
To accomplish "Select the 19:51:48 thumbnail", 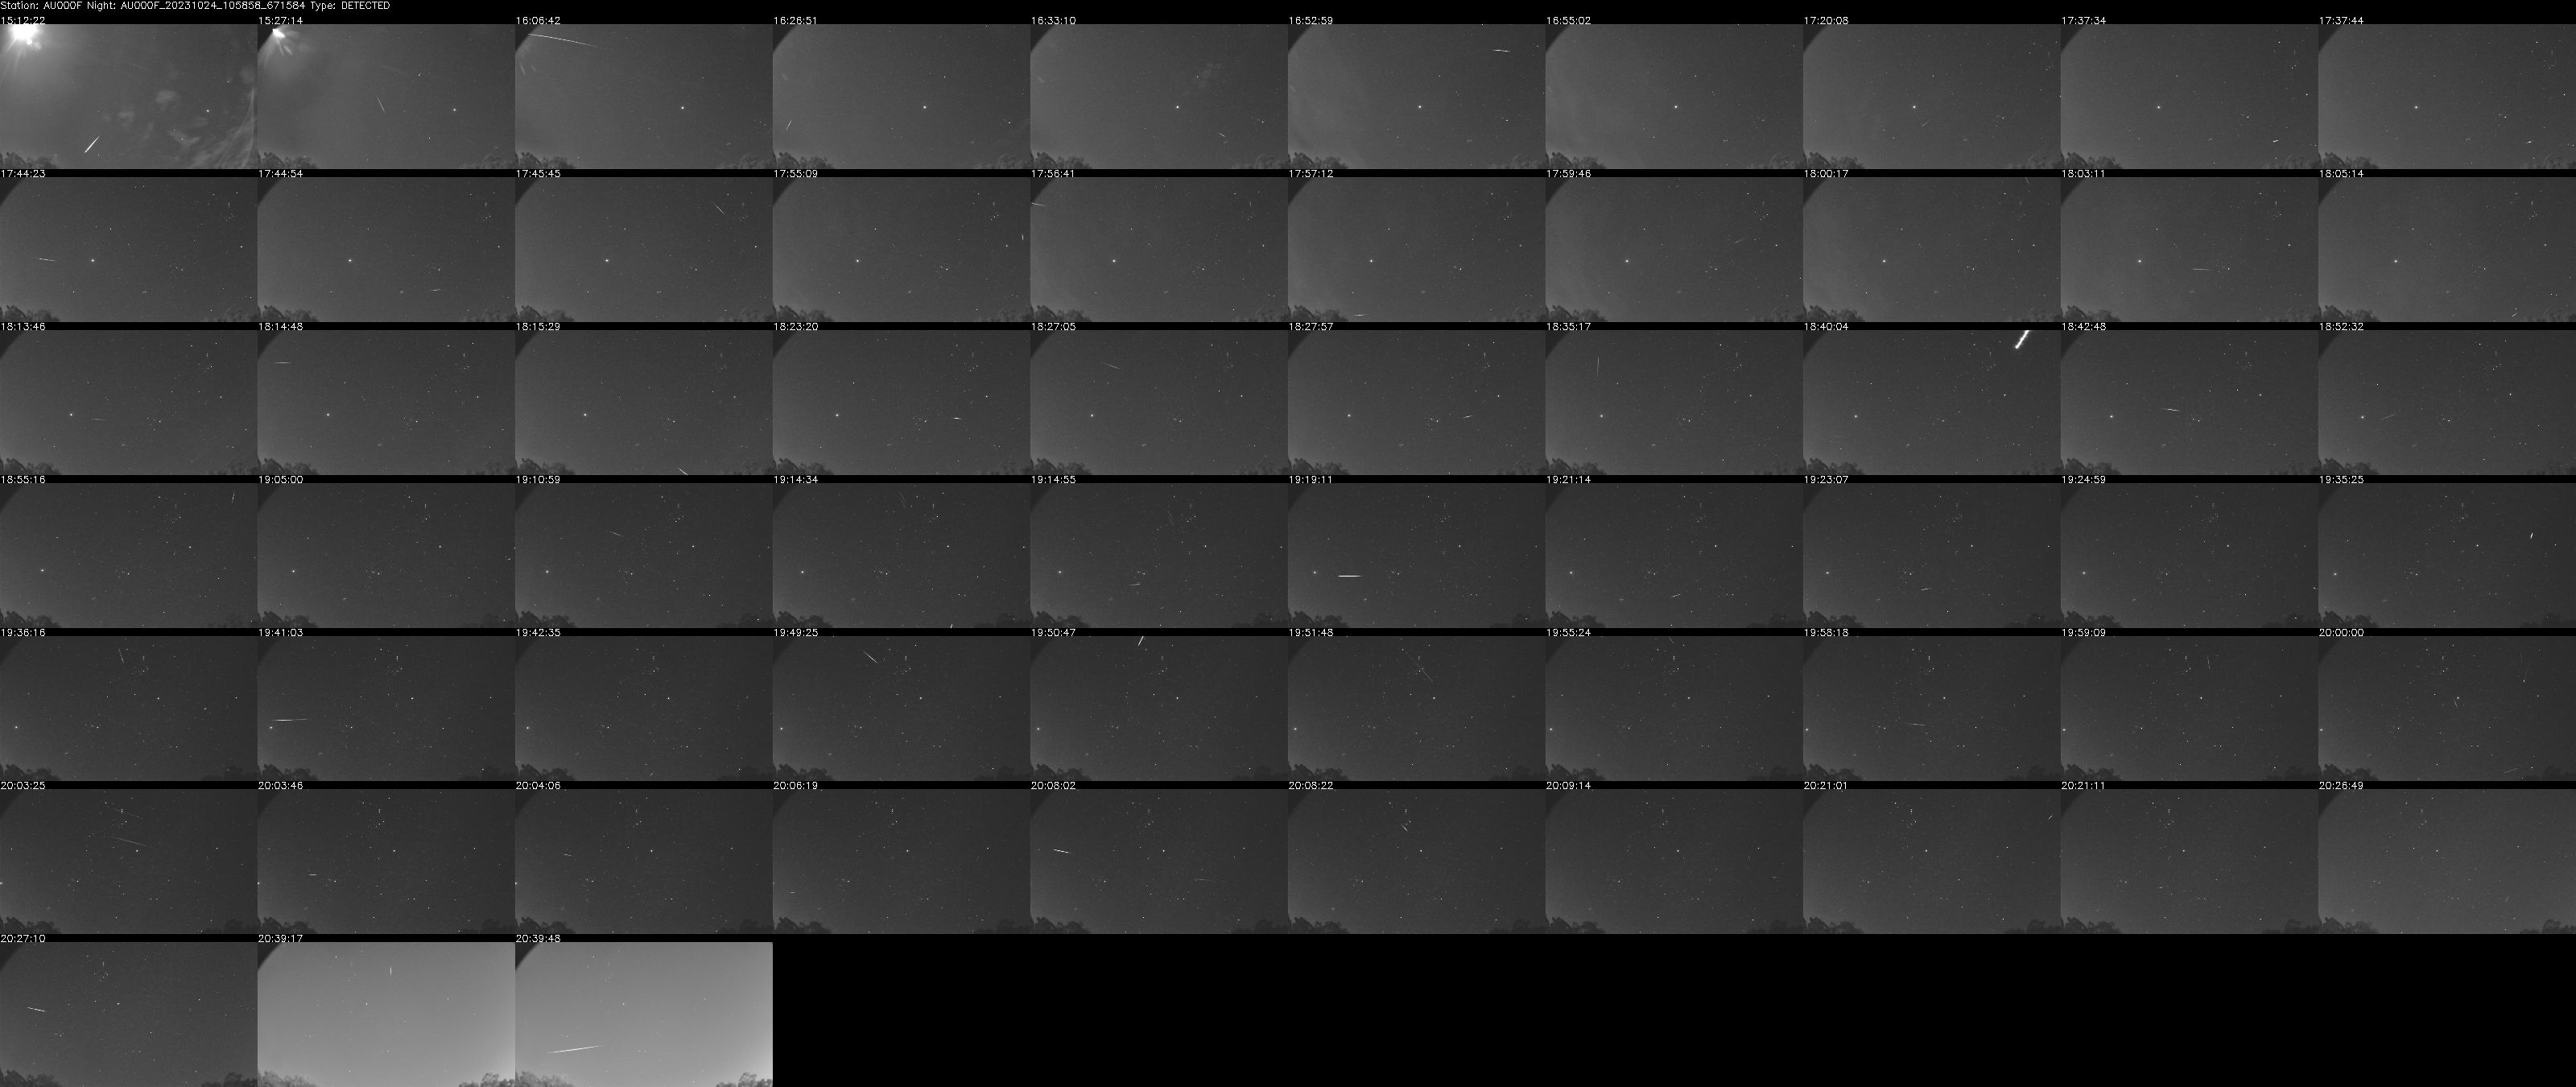I will click(x=1416, y=708).
